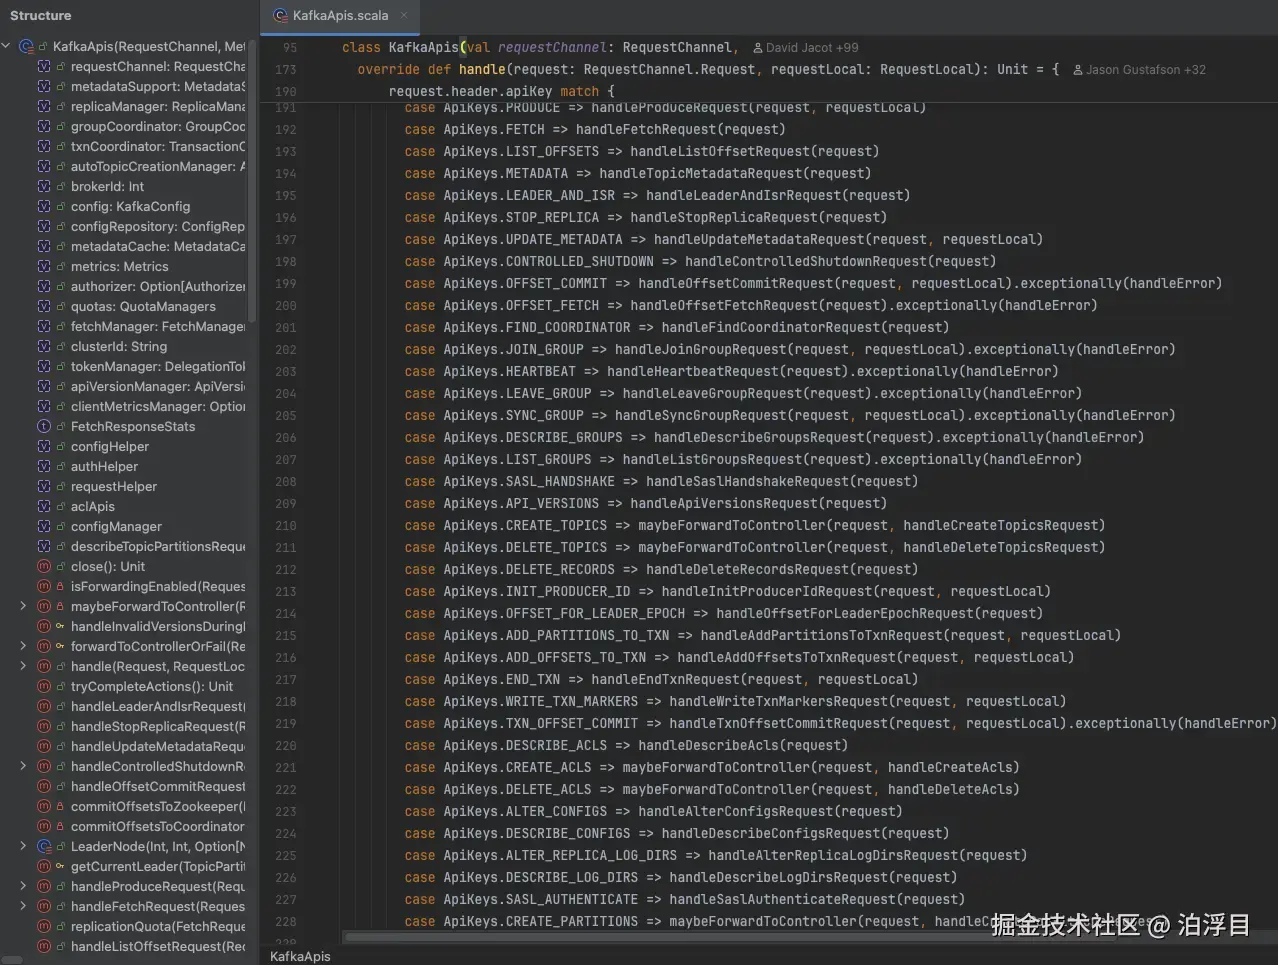Screen dimensions: 1278x965
Task: Open the David Jacot +99 git annotation
Action: pos(806,46)
